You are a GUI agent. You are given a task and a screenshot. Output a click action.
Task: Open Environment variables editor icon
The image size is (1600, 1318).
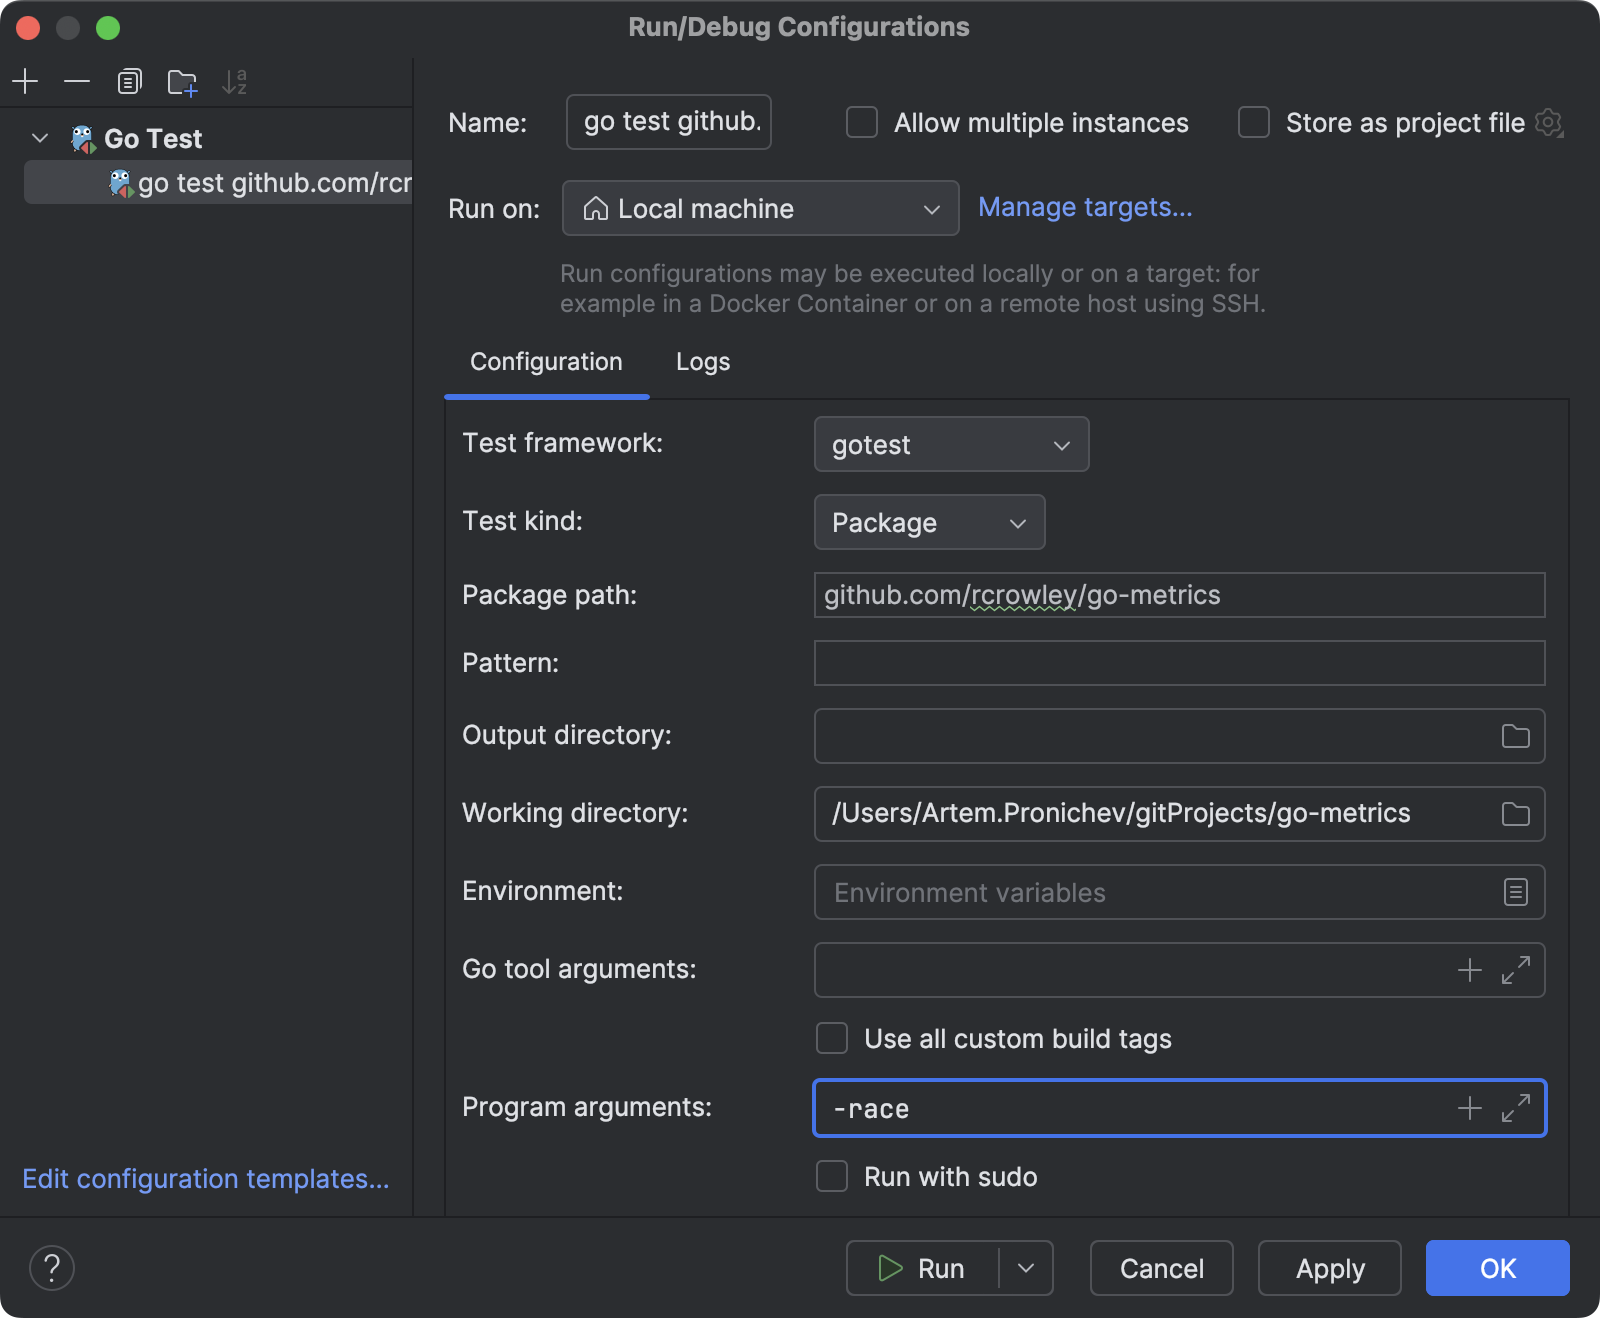(x=1515, y=892)
